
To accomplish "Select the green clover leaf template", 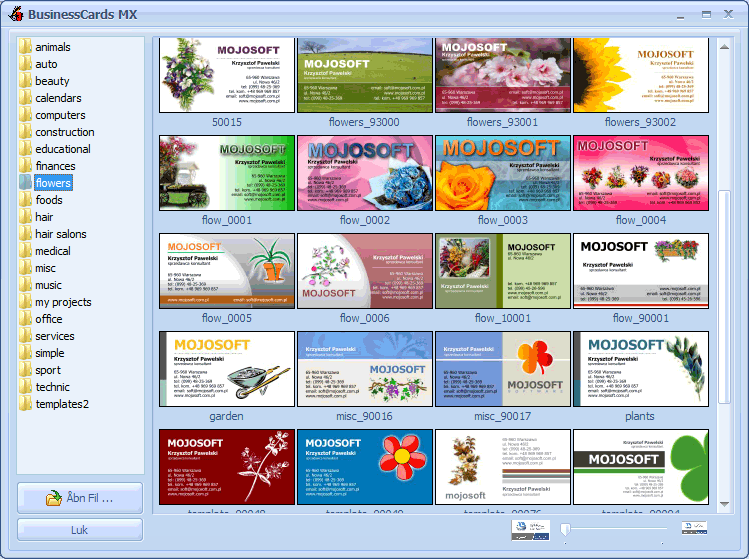I will point(641,467).
